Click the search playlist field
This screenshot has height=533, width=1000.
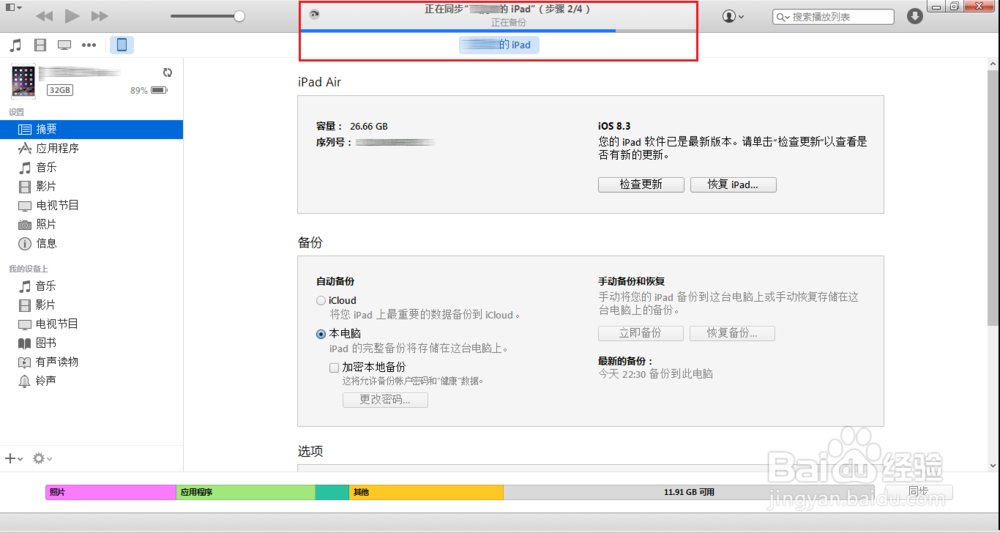(x=834, y=17)
